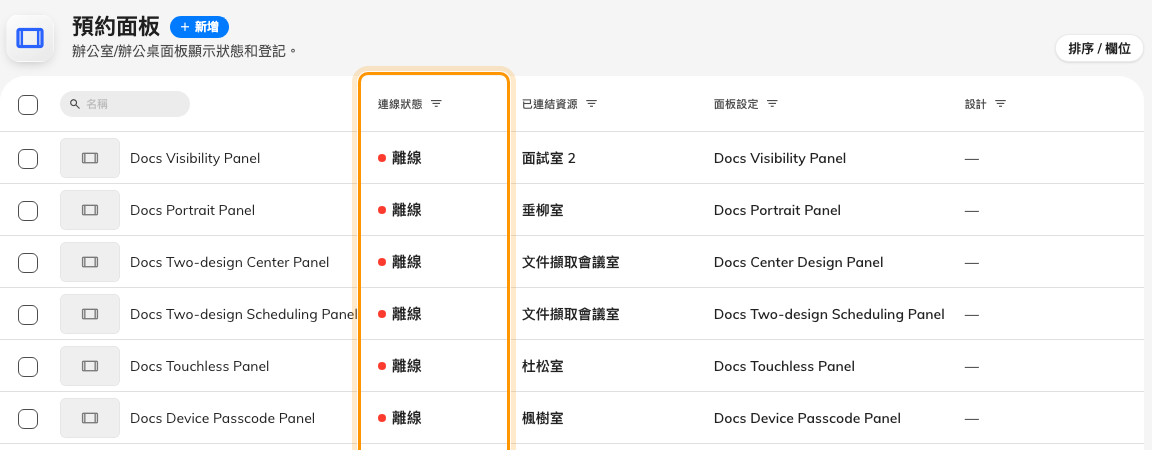1152x450 pixels.
Task: Sort by 設計 column header
Action: click(x=976, y=104)
